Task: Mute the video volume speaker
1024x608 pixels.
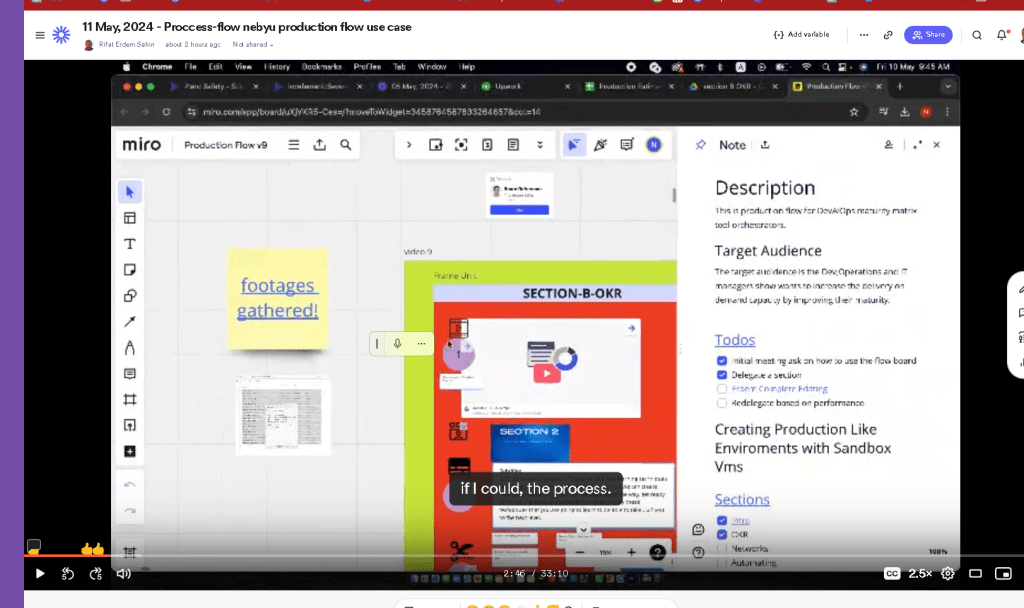Action: click(123, 573)
